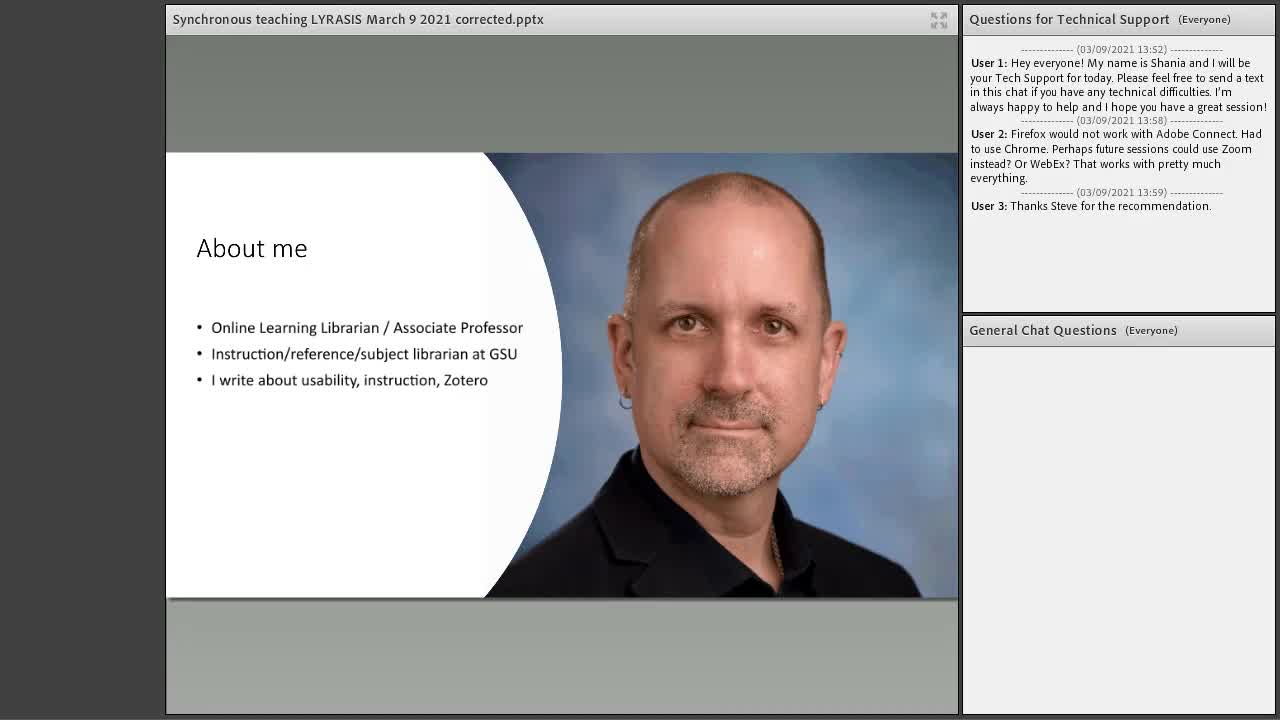
Task: Click User 3's thanks to Steve message
Action: [x=1090, y=206]
